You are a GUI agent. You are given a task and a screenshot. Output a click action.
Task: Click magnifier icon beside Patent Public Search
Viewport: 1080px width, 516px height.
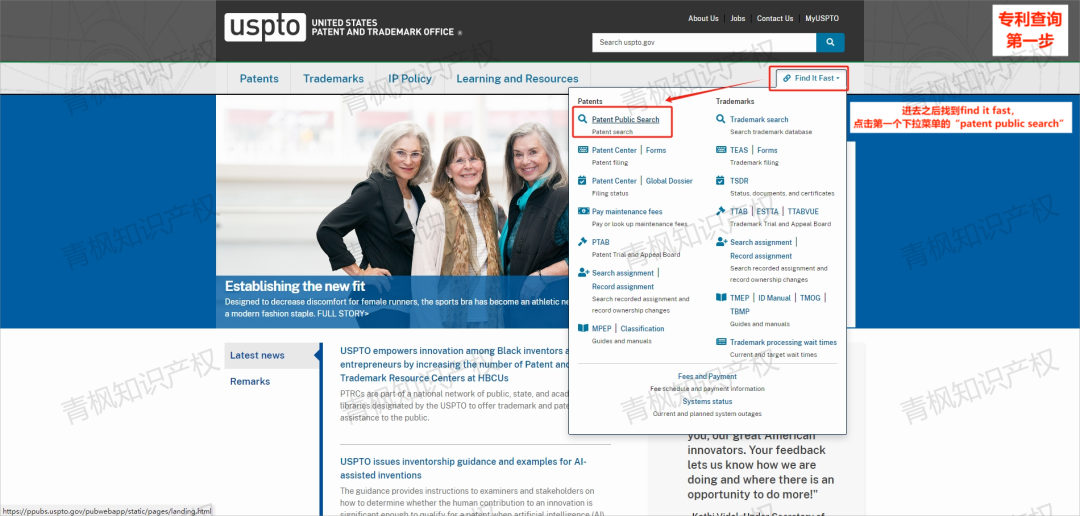[583, 119]
